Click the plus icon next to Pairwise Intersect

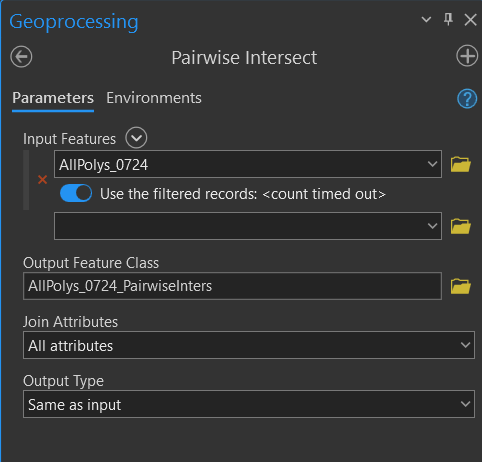(x=467, y=56)
